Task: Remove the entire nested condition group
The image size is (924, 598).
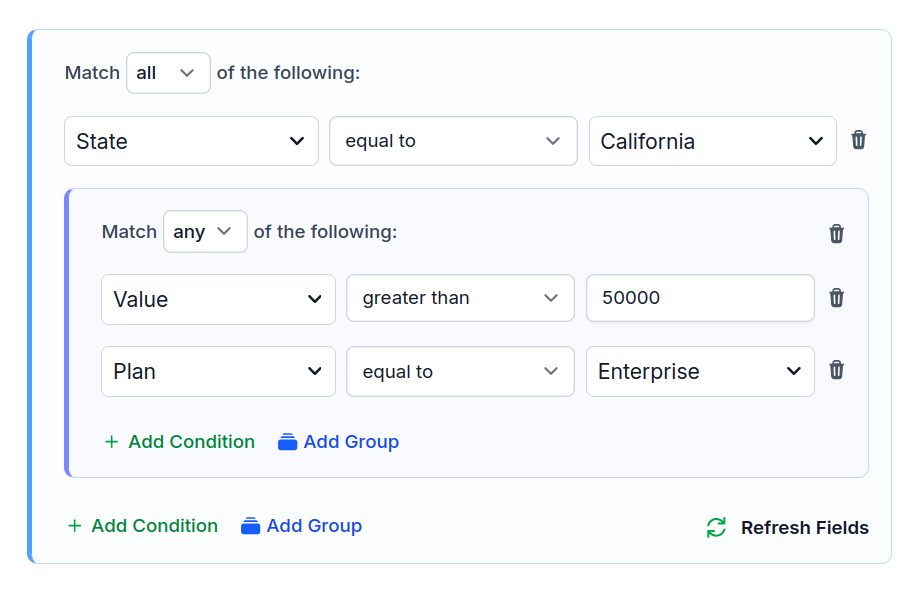Action: [836, 233]
